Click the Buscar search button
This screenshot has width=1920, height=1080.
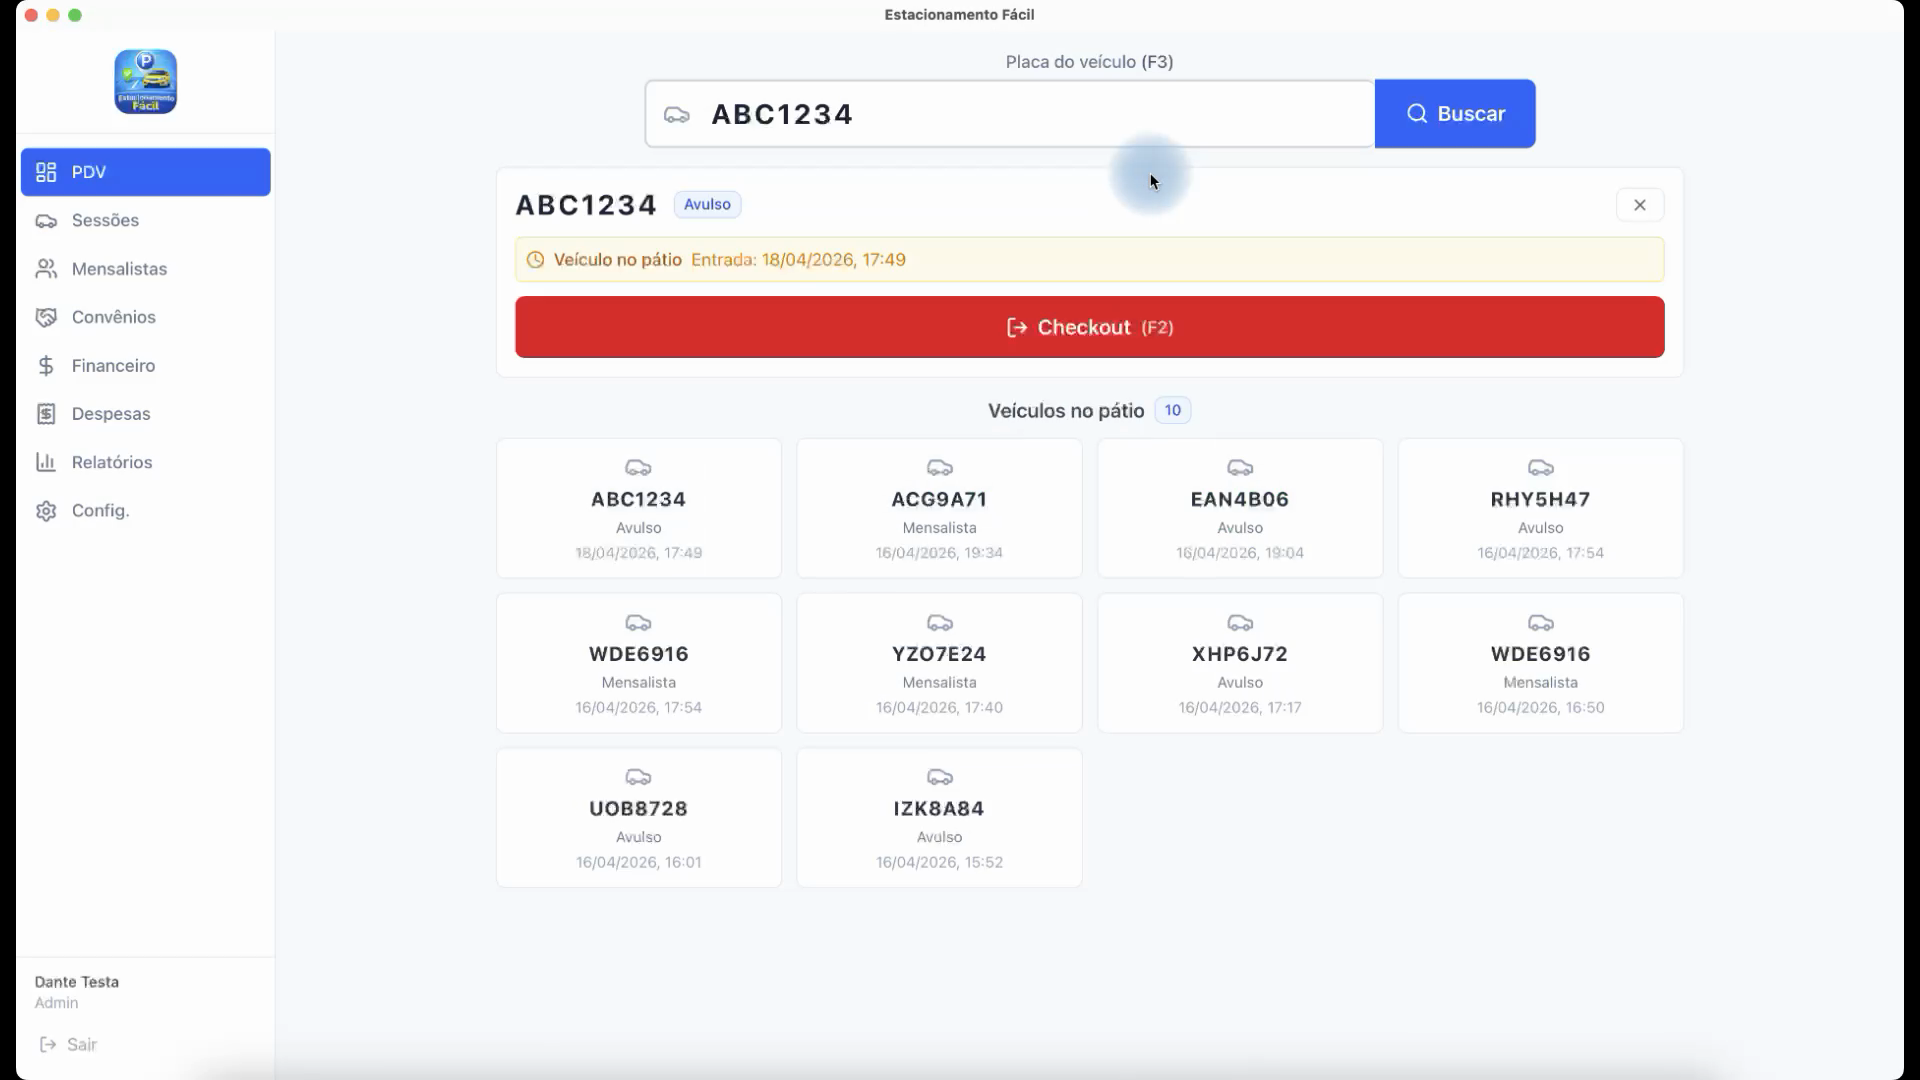click(1455, 114)
